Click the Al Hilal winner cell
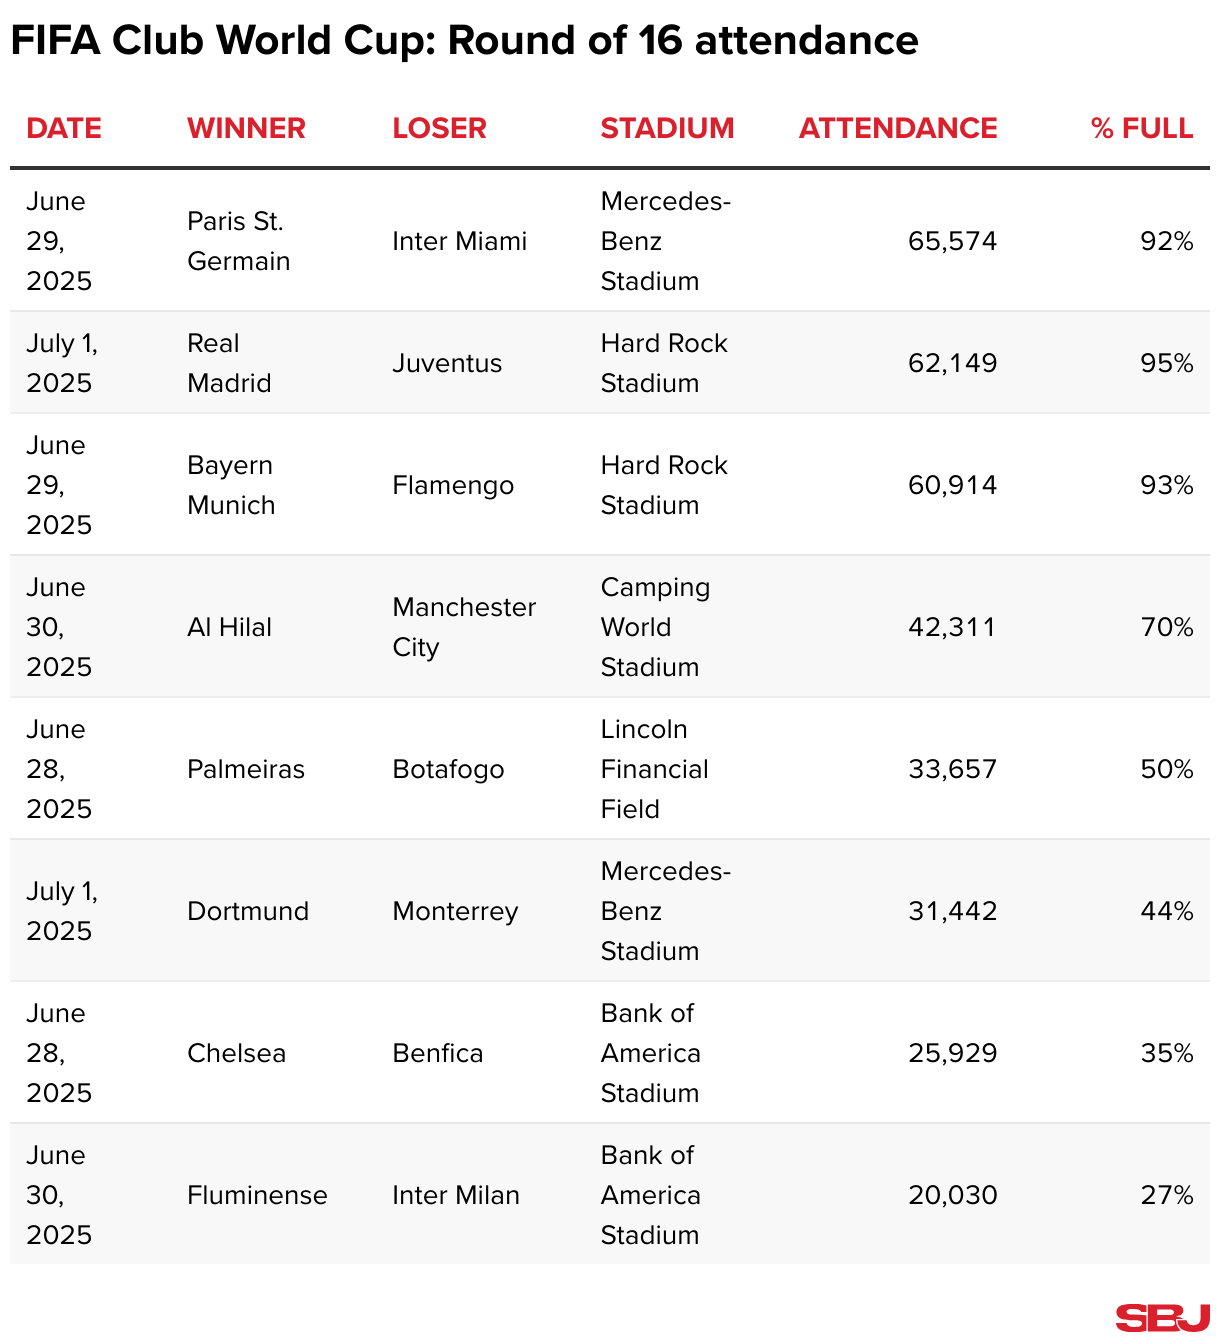The height and width of the screenshot is (1342, 1220). coord(229,627)
